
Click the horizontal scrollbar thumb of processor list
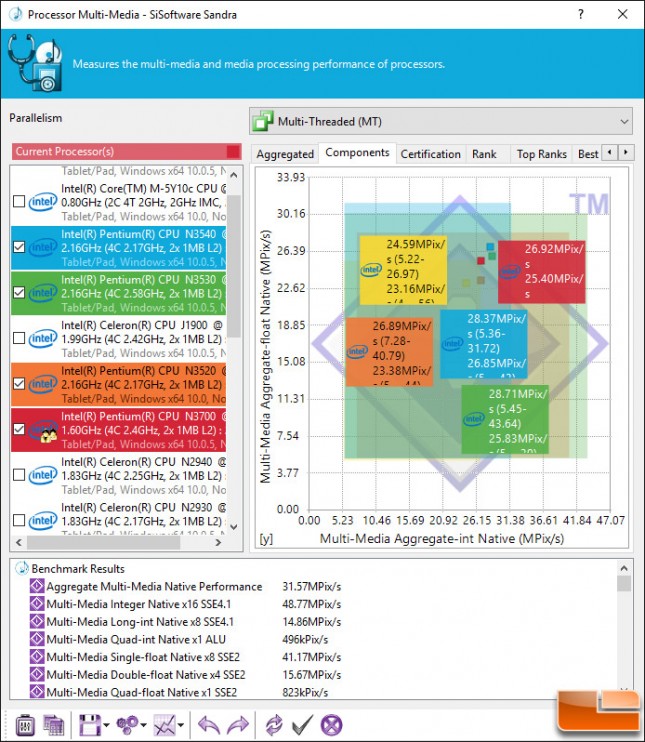pyautogui.click(x=103, y=542)
